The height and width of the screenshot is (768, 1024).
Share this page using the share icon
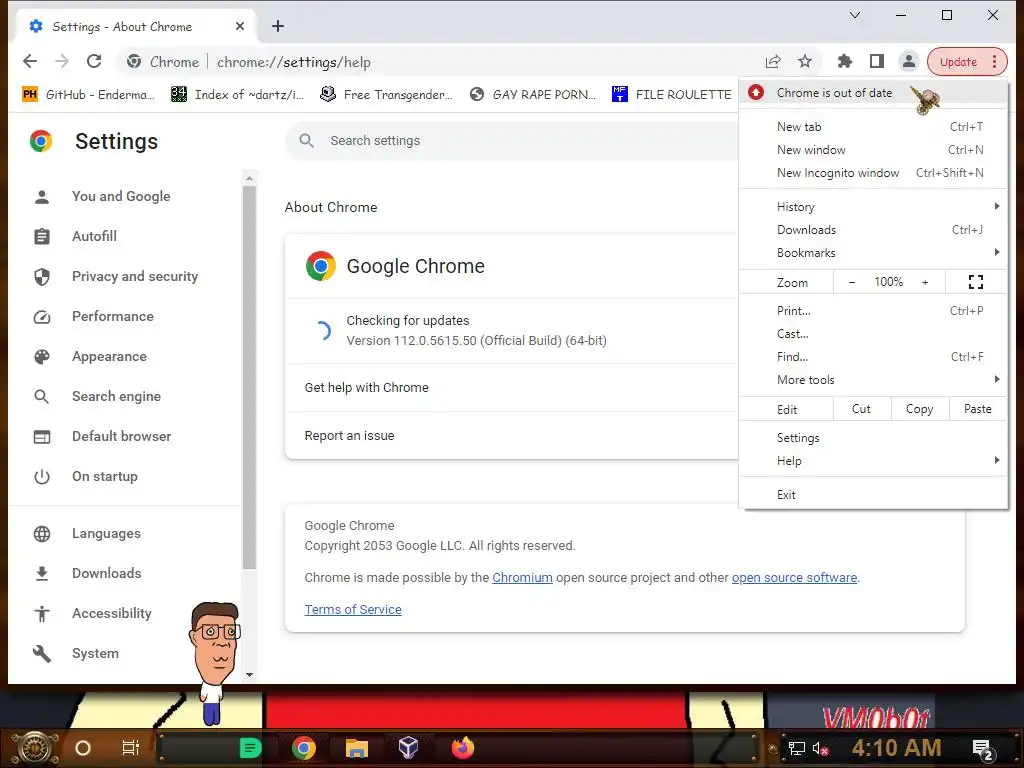pyautogui.click(x=773, y=61)
